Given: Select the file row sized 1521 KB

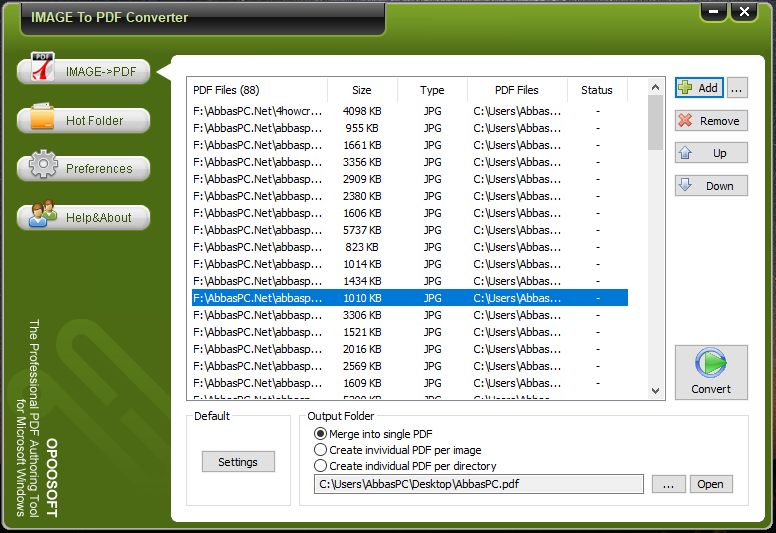Looking at the screenshot, I should [410, 332].
